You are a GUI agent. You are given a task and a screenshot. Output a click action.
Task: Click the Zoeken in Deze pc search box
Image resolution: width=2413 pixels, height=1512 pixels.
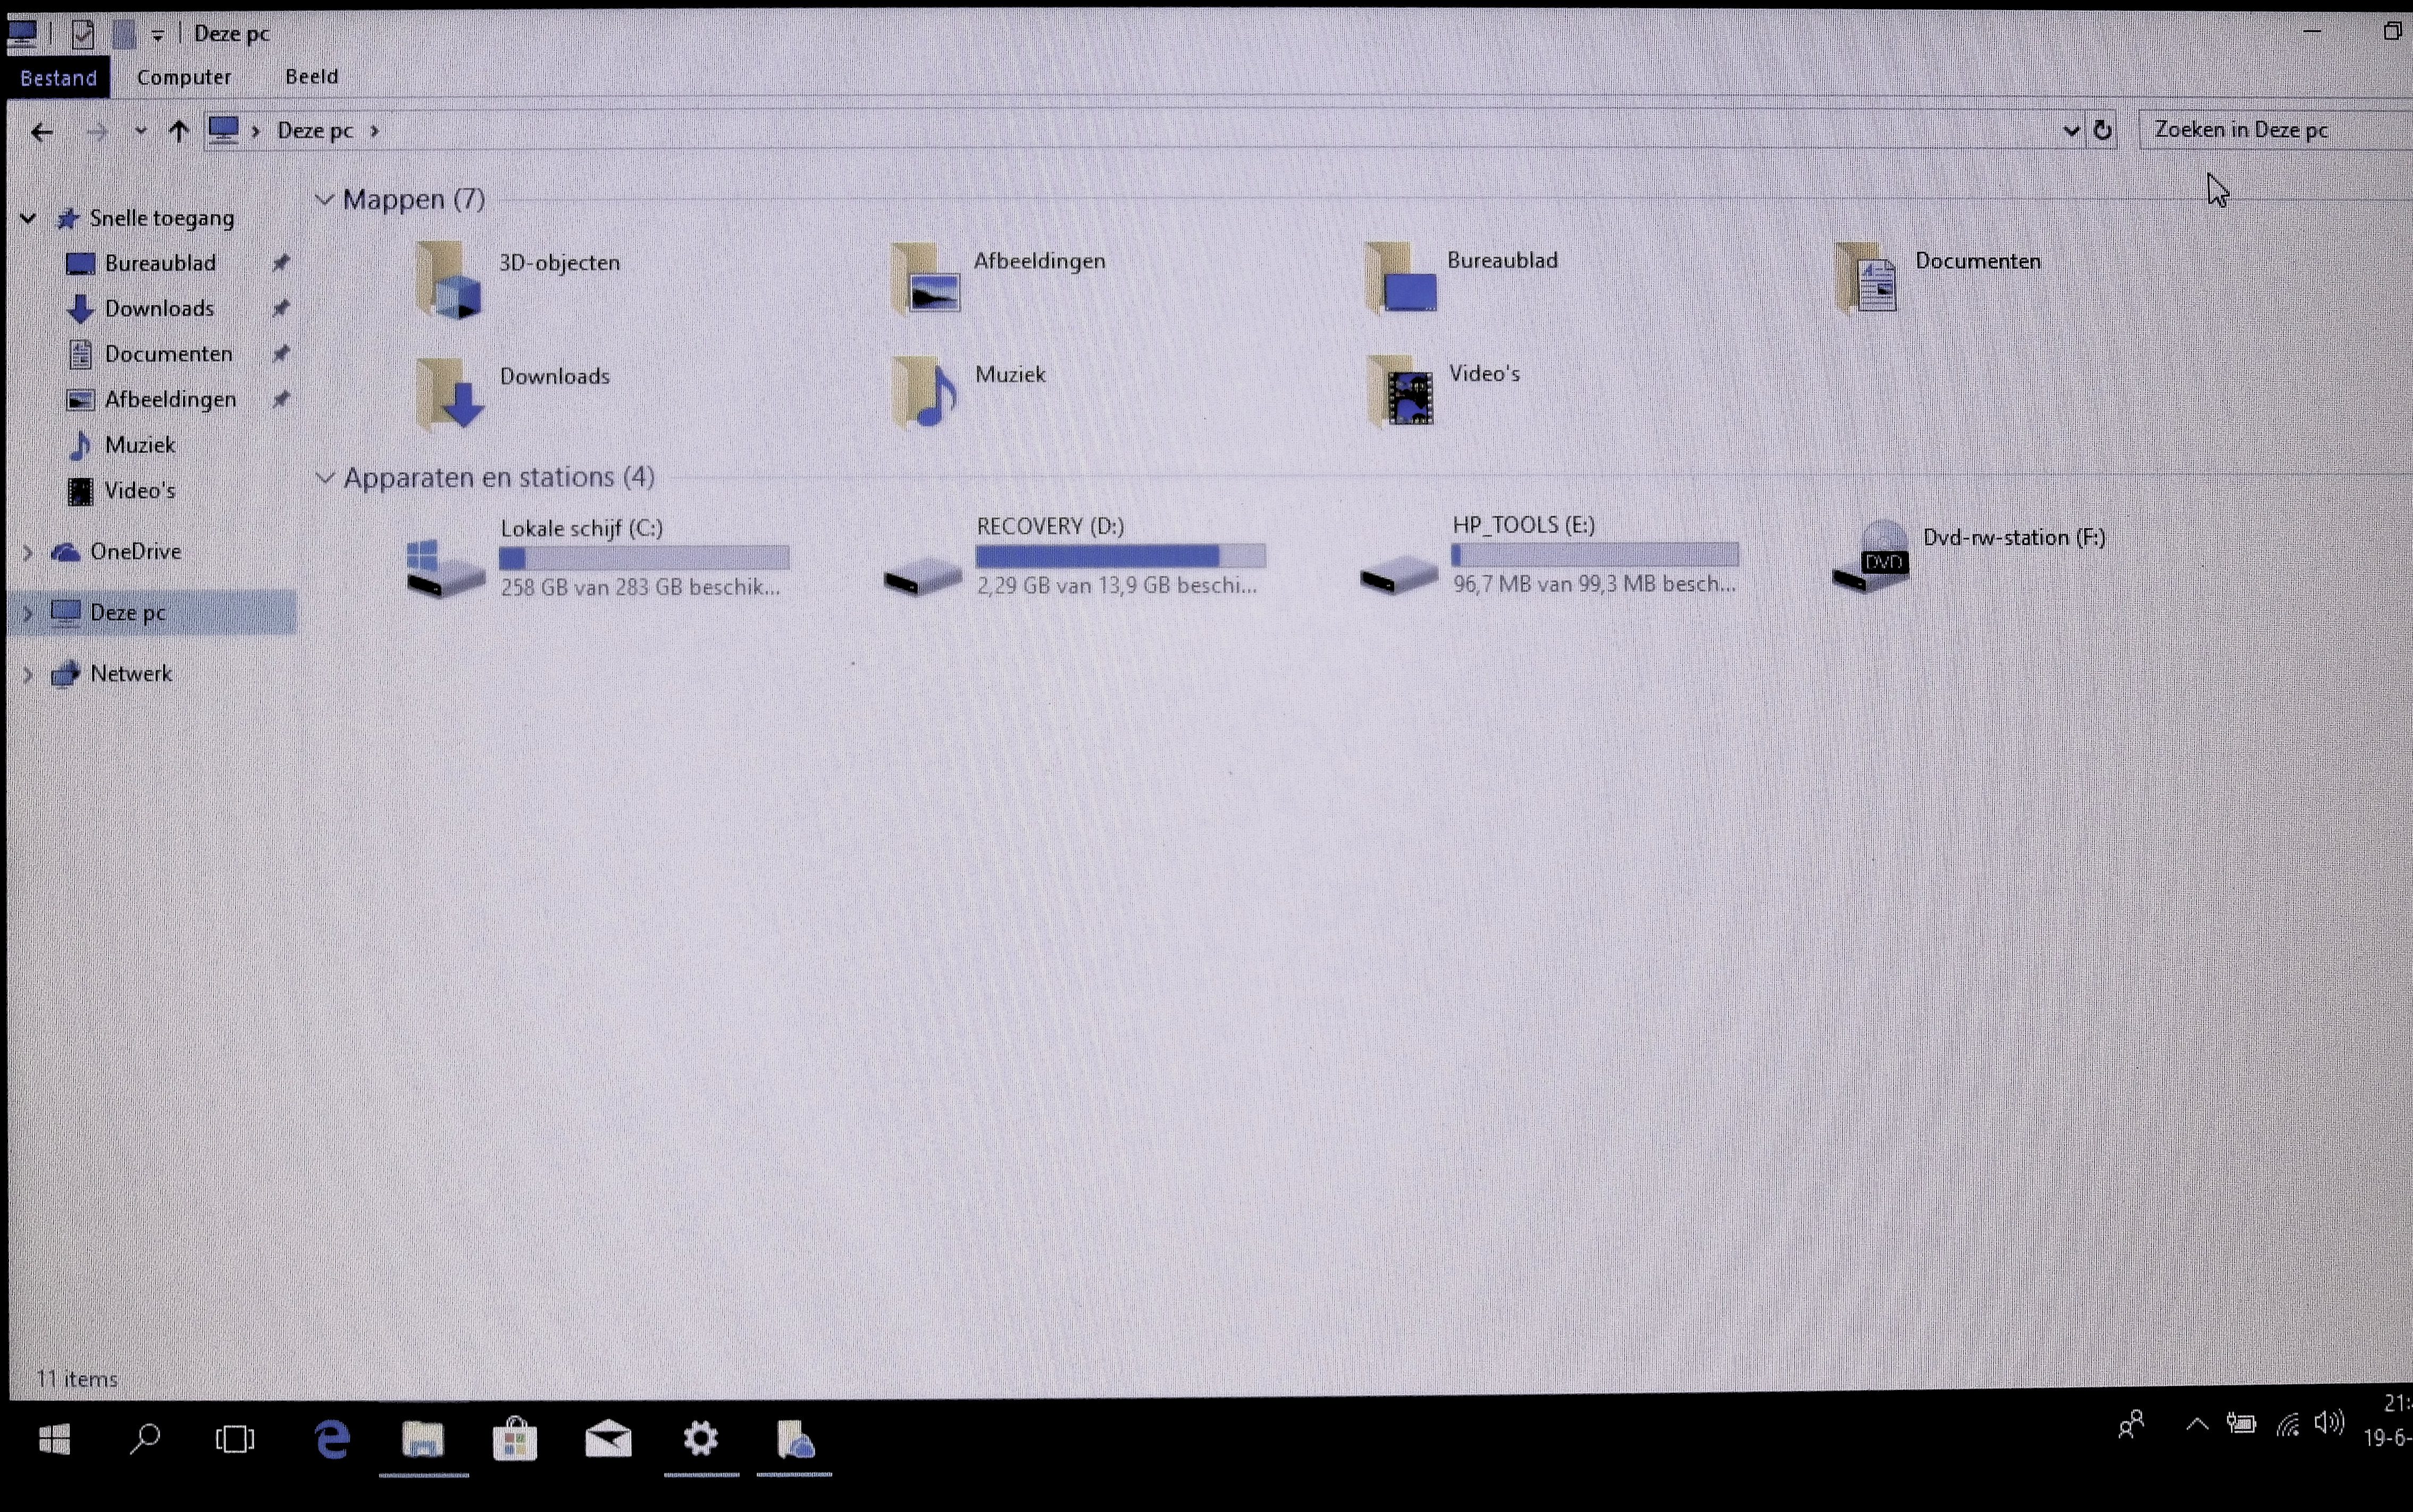tap(2275, 130)
